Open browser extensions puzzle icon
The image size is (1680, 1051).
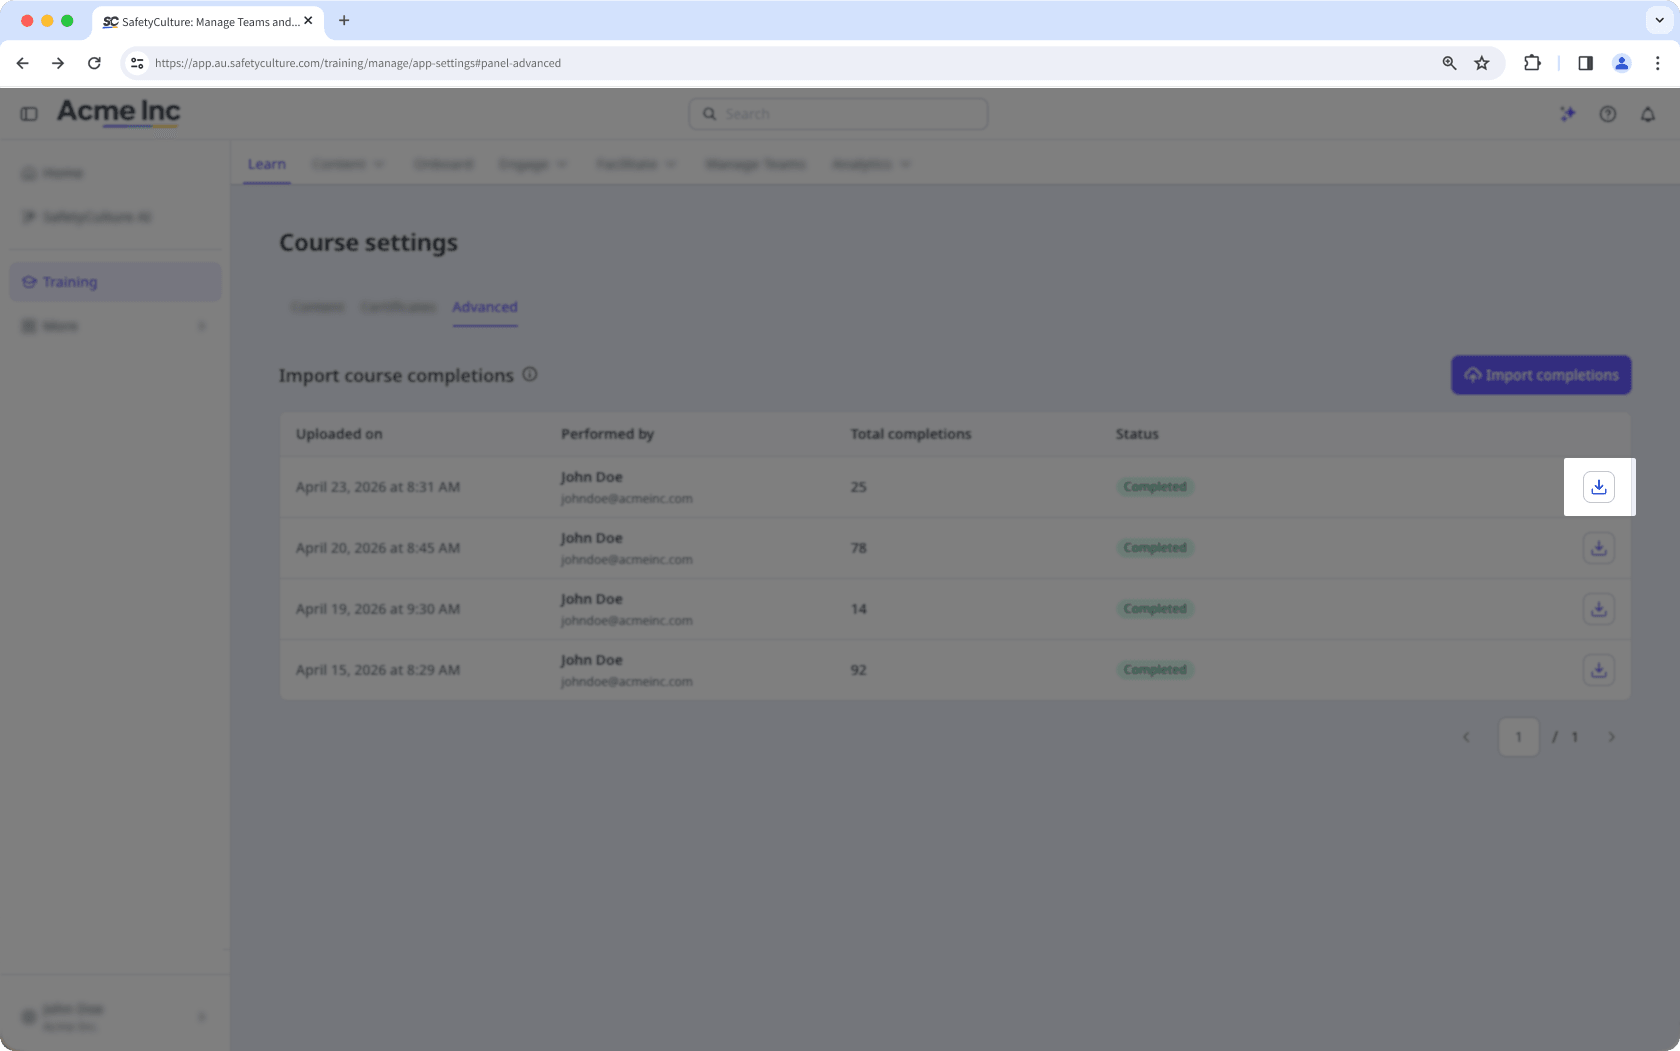pos(1532,63)
